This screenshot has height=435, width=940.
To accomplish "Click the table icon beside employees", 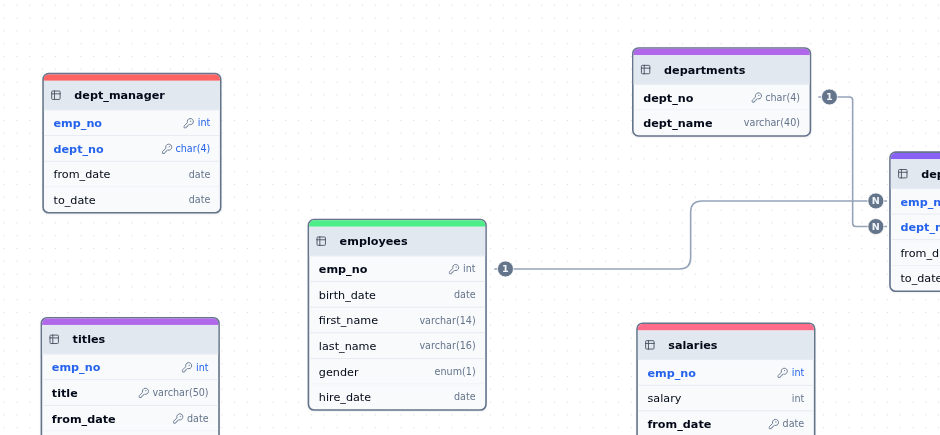I will coord(321,241).
